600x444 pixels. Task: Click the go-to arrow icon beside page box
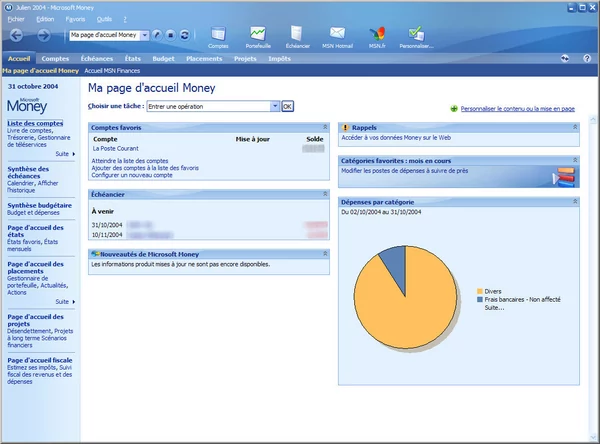point(157,35)
